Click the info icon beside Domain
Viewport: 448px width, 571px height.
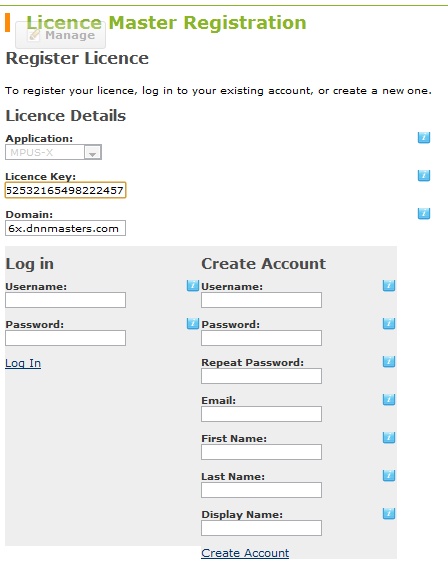point(424,213)
